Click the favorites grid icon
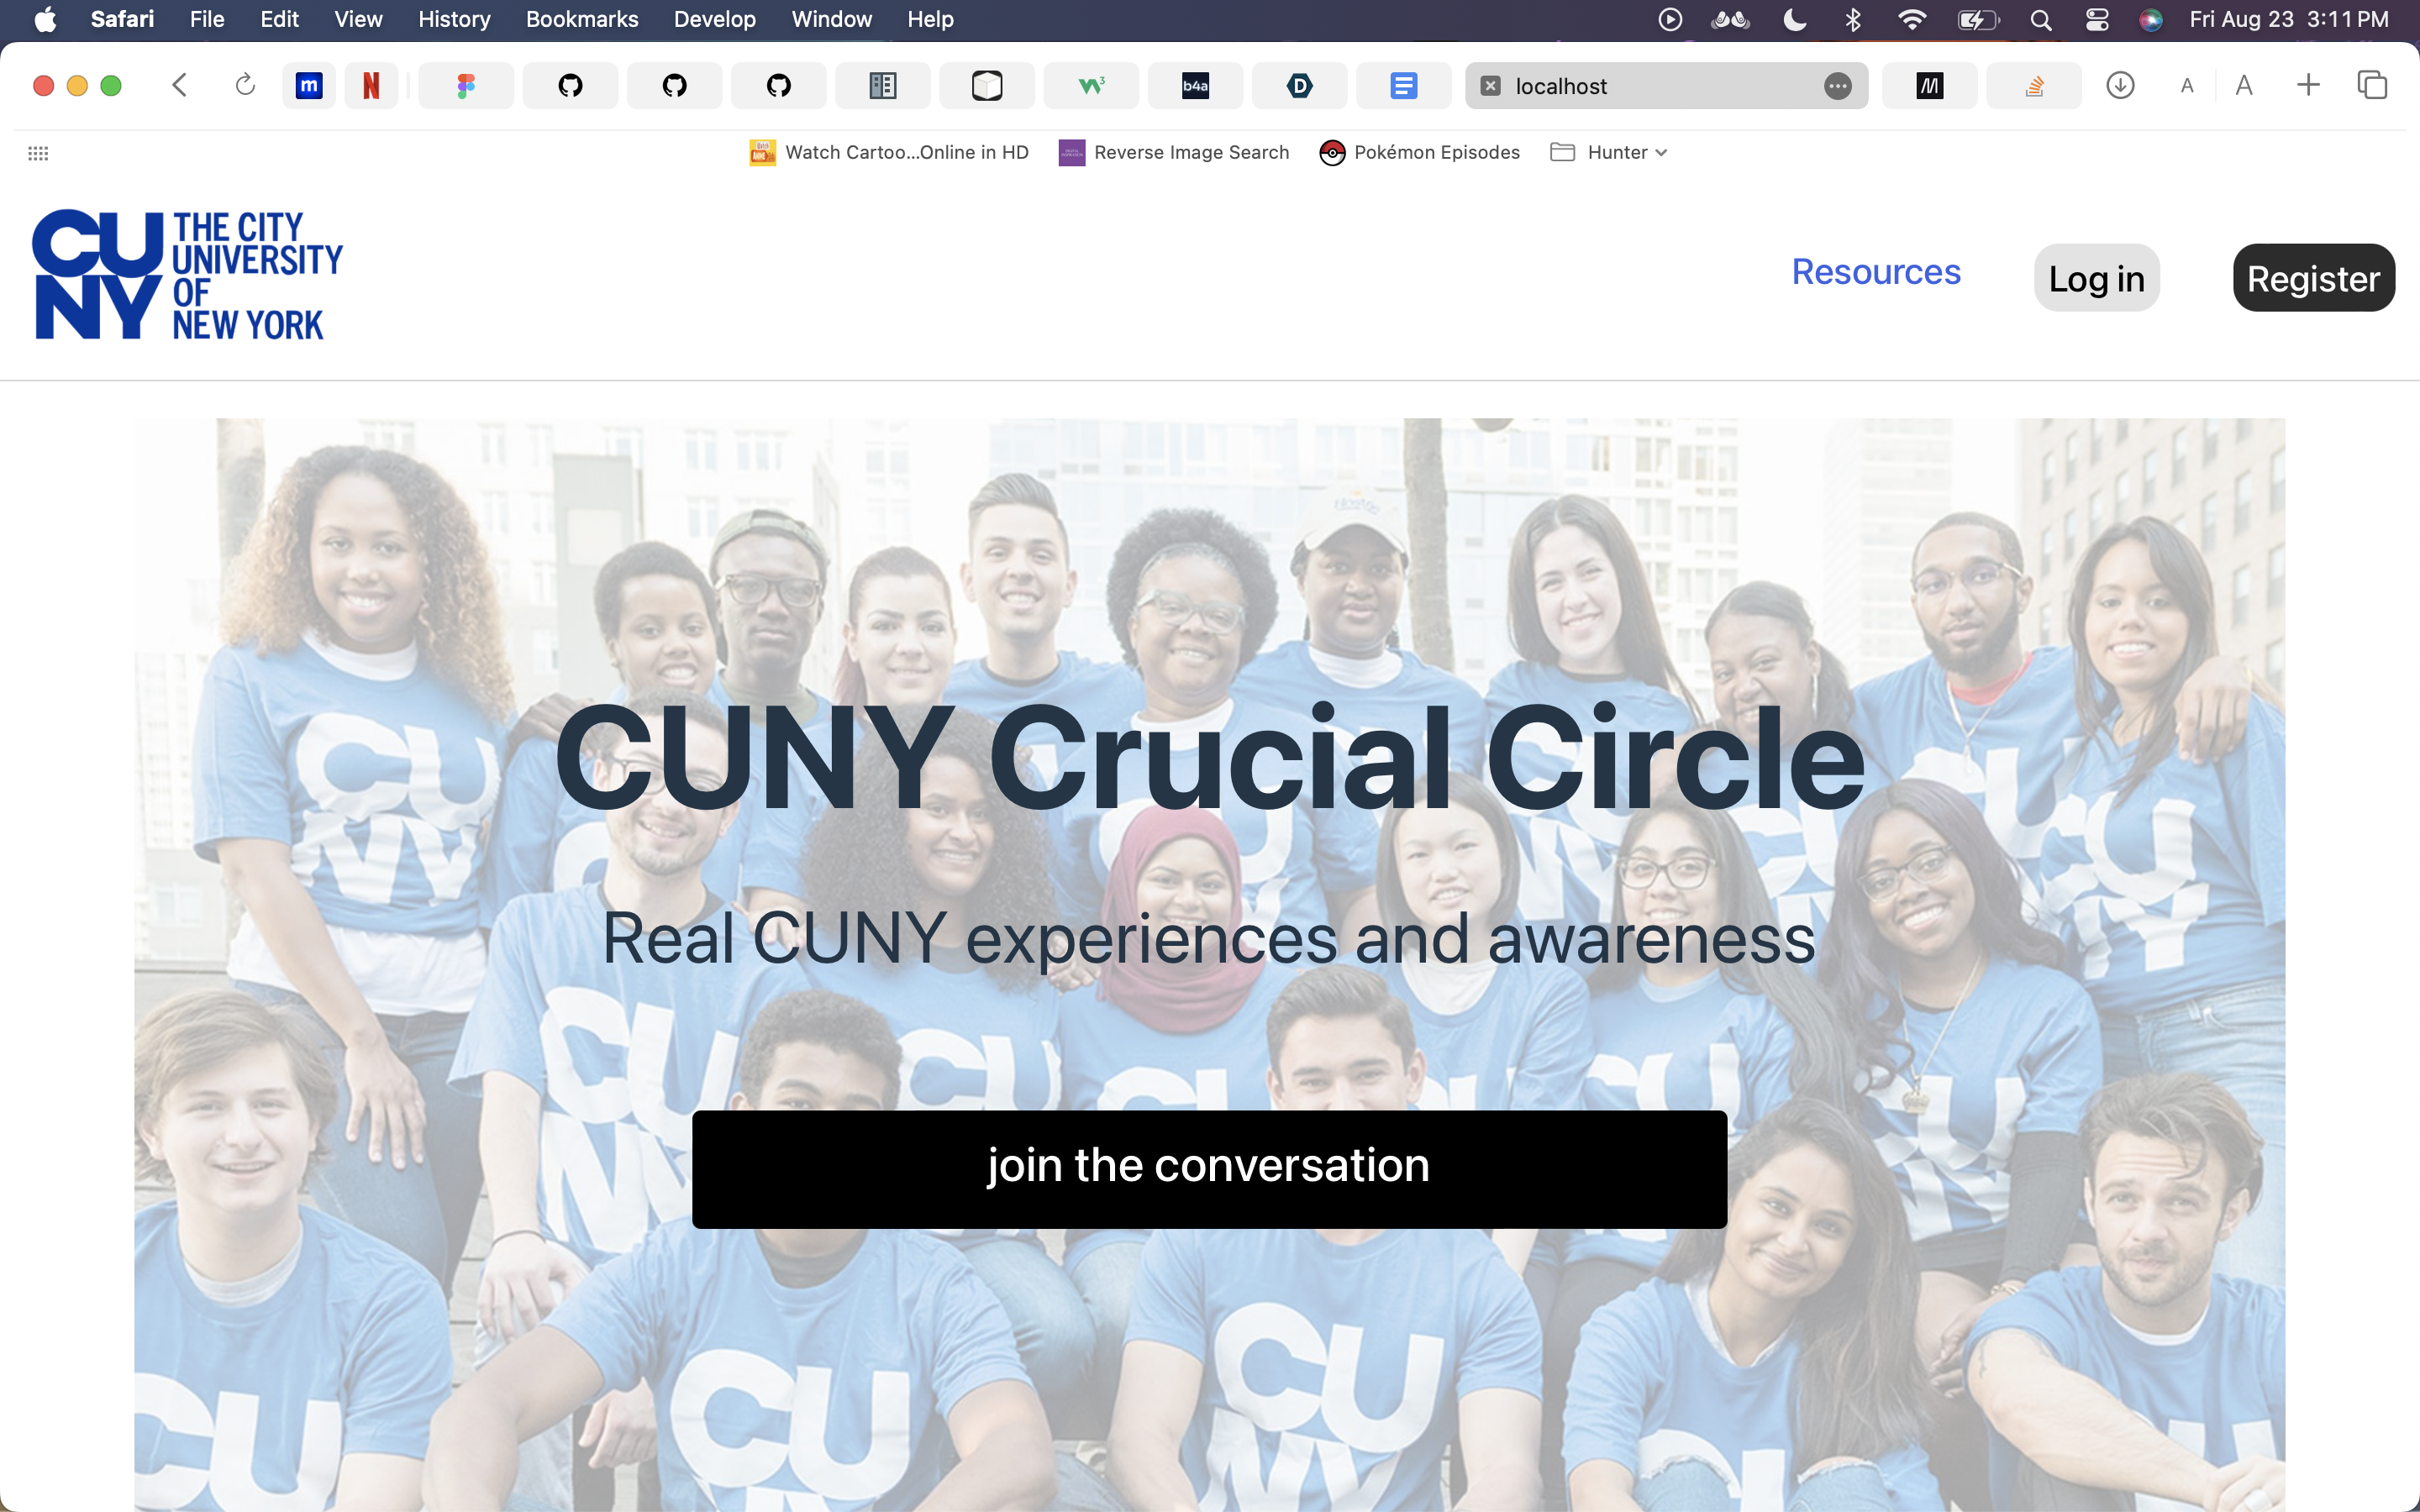 (38, 153)
